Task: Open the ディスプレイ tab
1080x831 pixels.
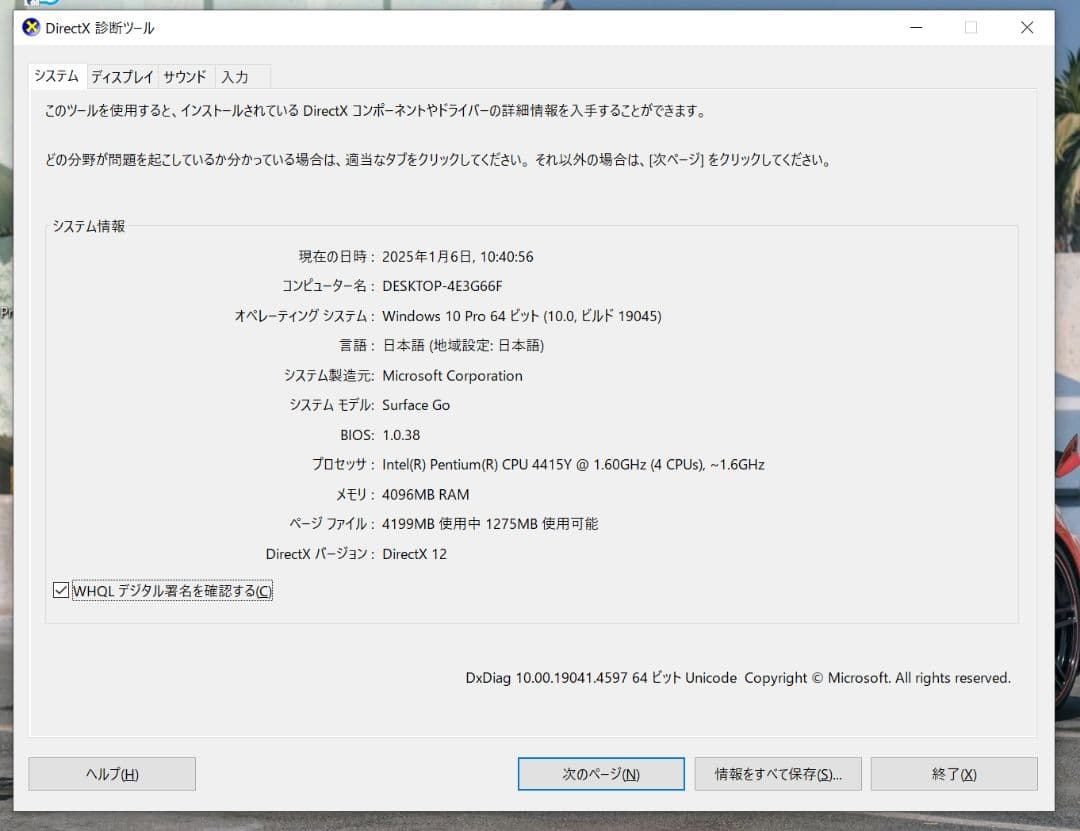Action: [122, 77]
